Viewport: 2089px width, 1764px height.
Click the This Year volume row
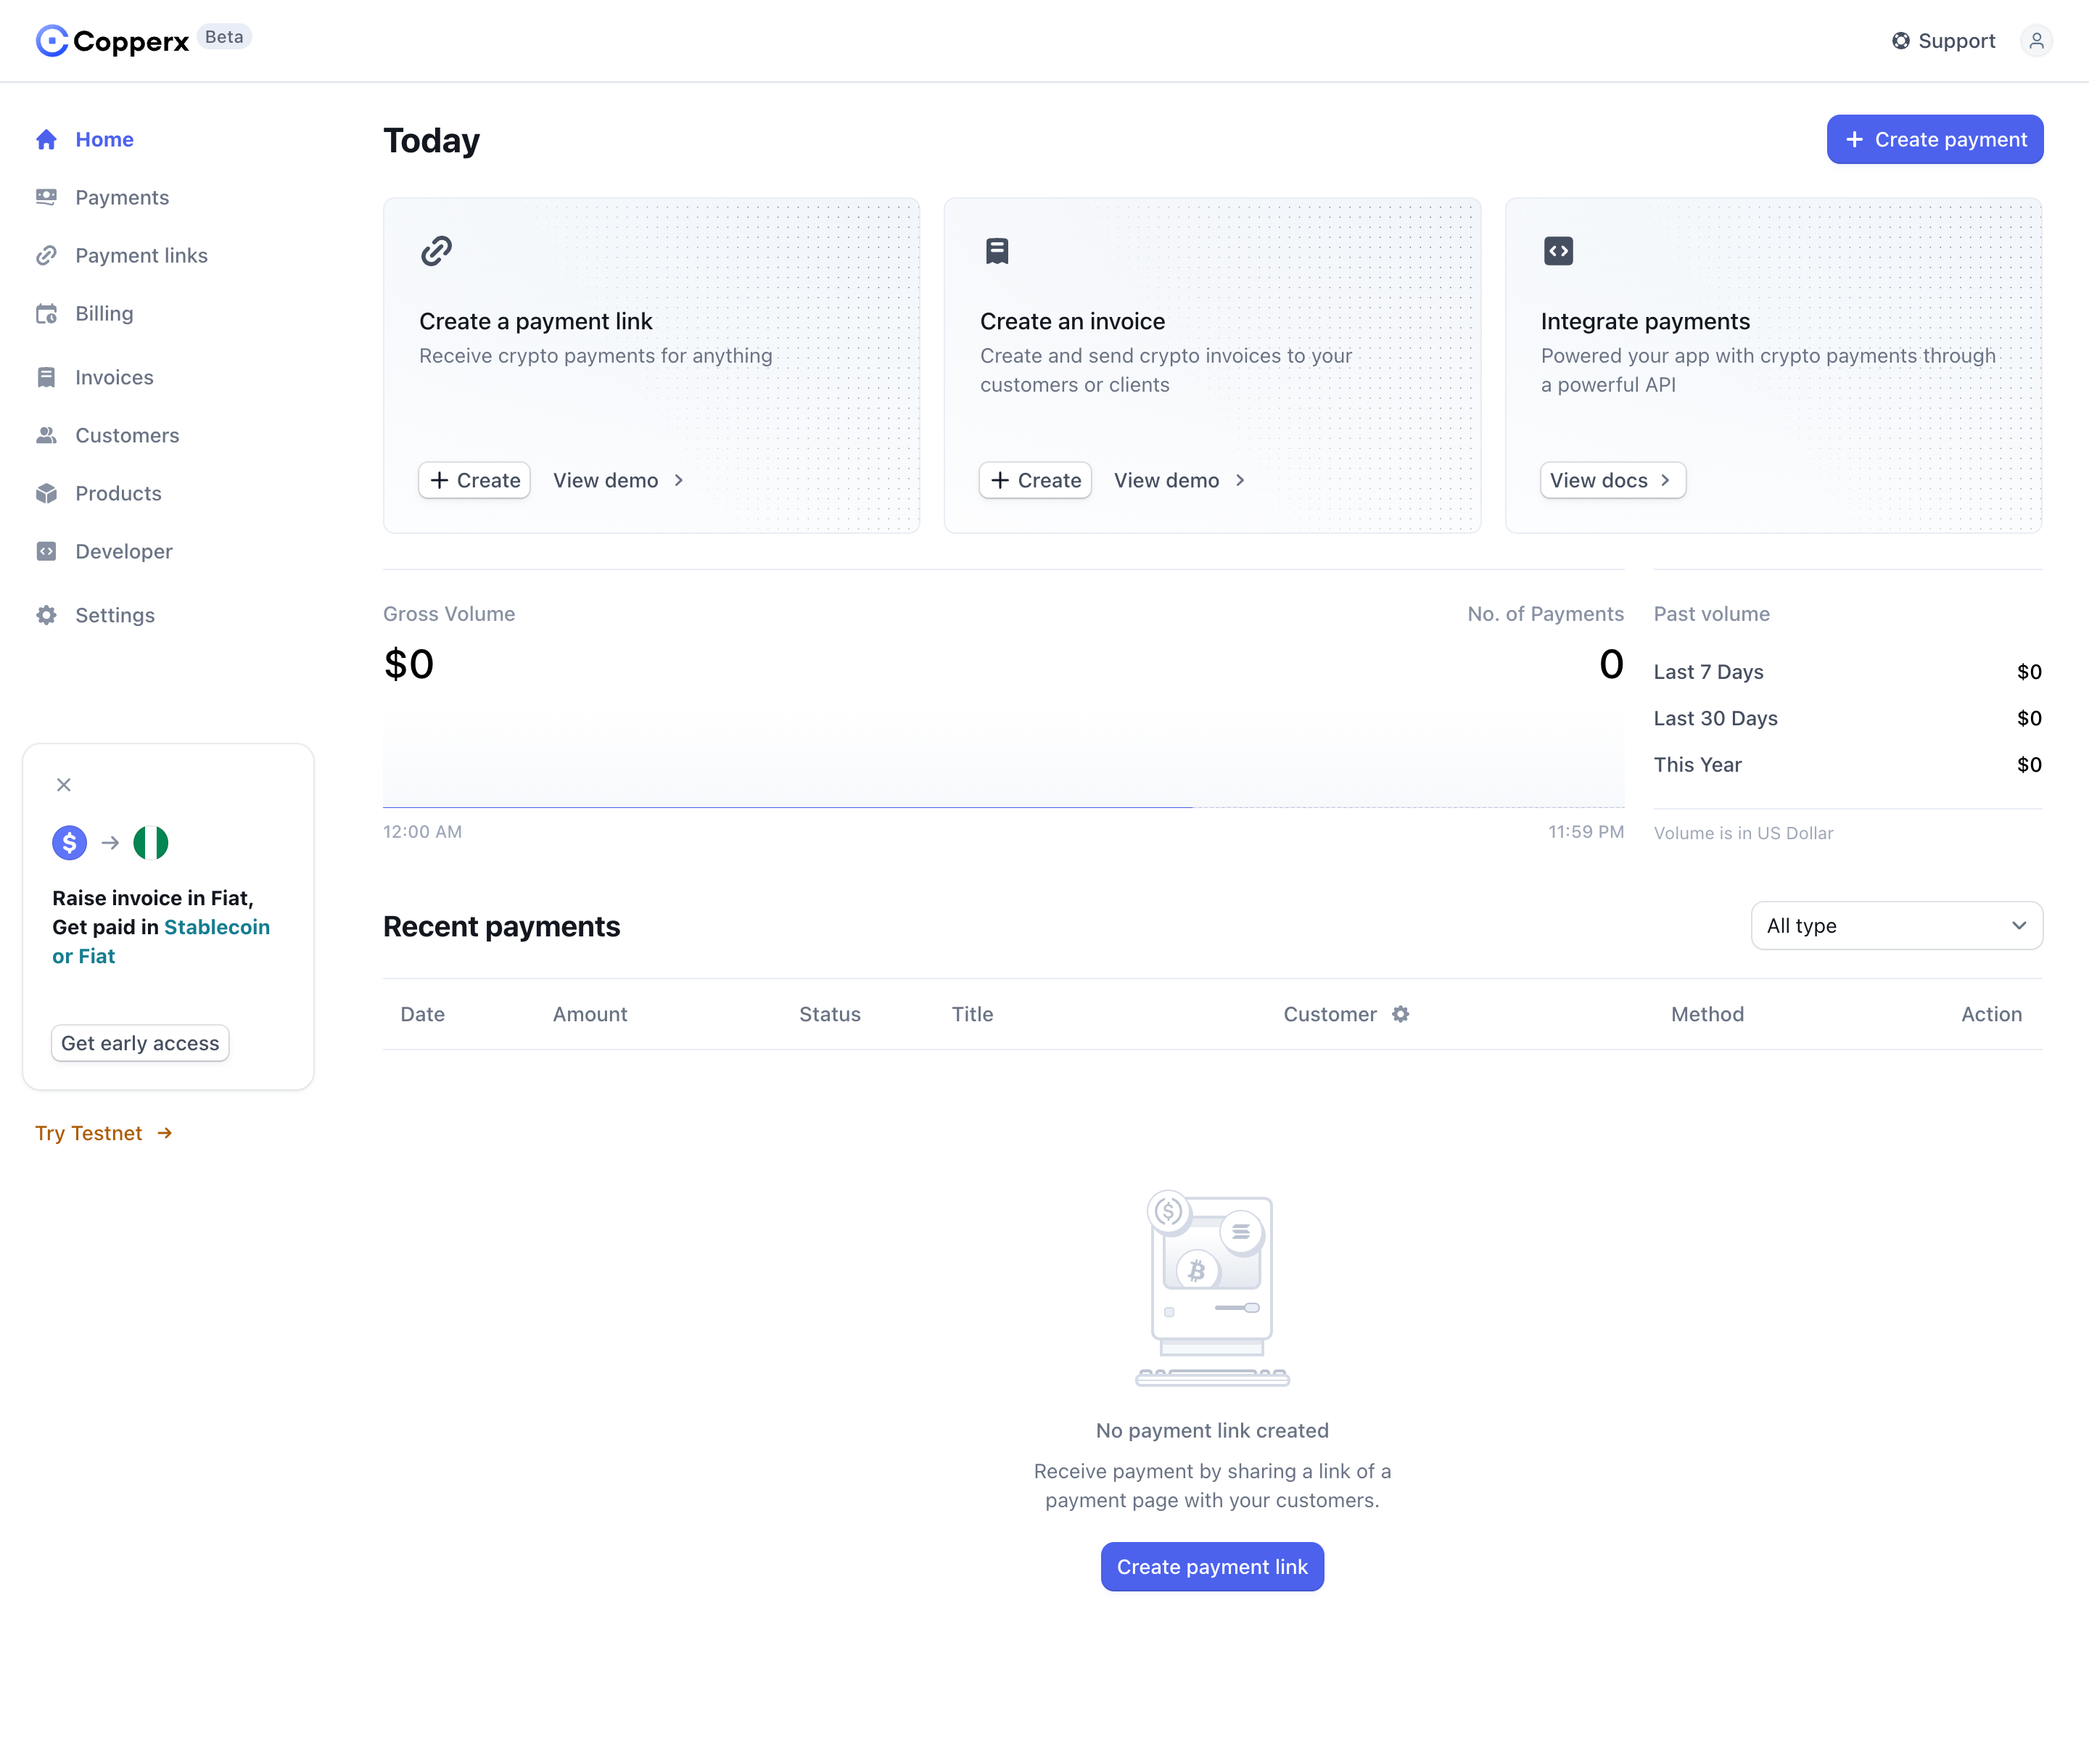(1847, 765)
